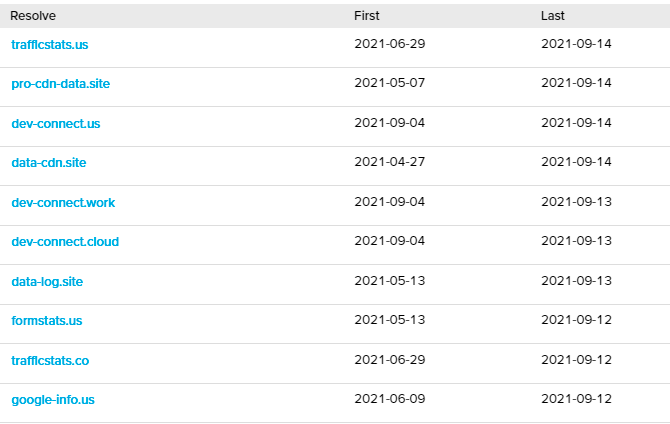Screen dimensions: 670x424
Task: Open dev-connect.us resolve entry
Action: click(x=55, y=124)
